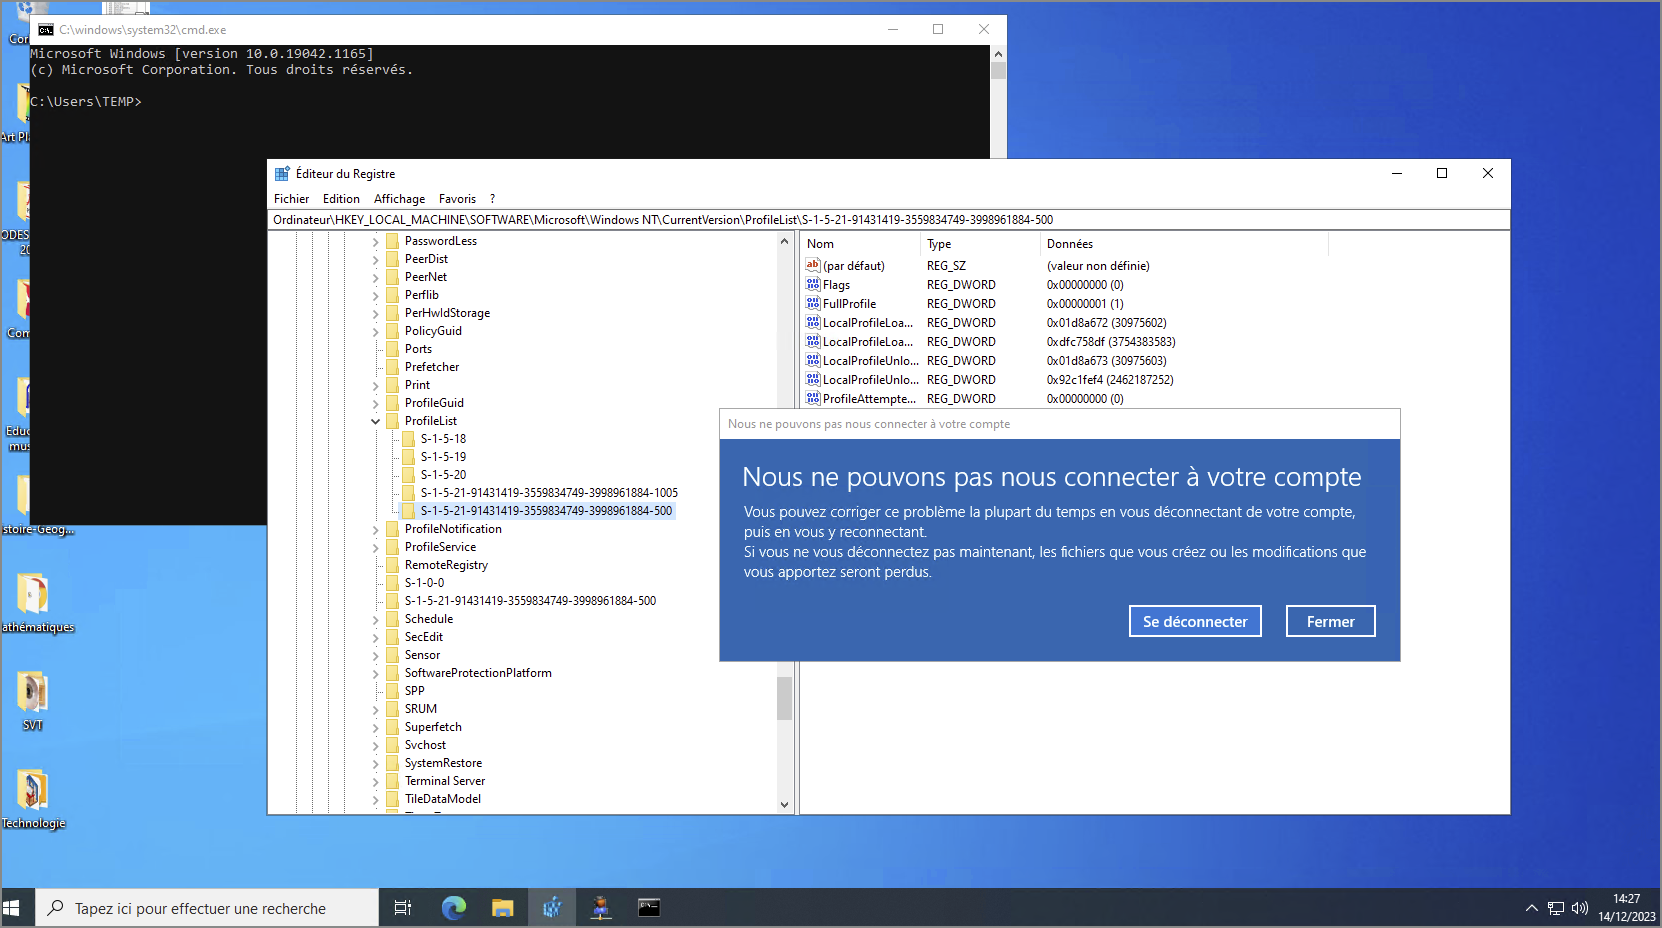Click the cmd.exe title bar icon
Screen dimensions: 1662x928
click(x=45, y=30)
